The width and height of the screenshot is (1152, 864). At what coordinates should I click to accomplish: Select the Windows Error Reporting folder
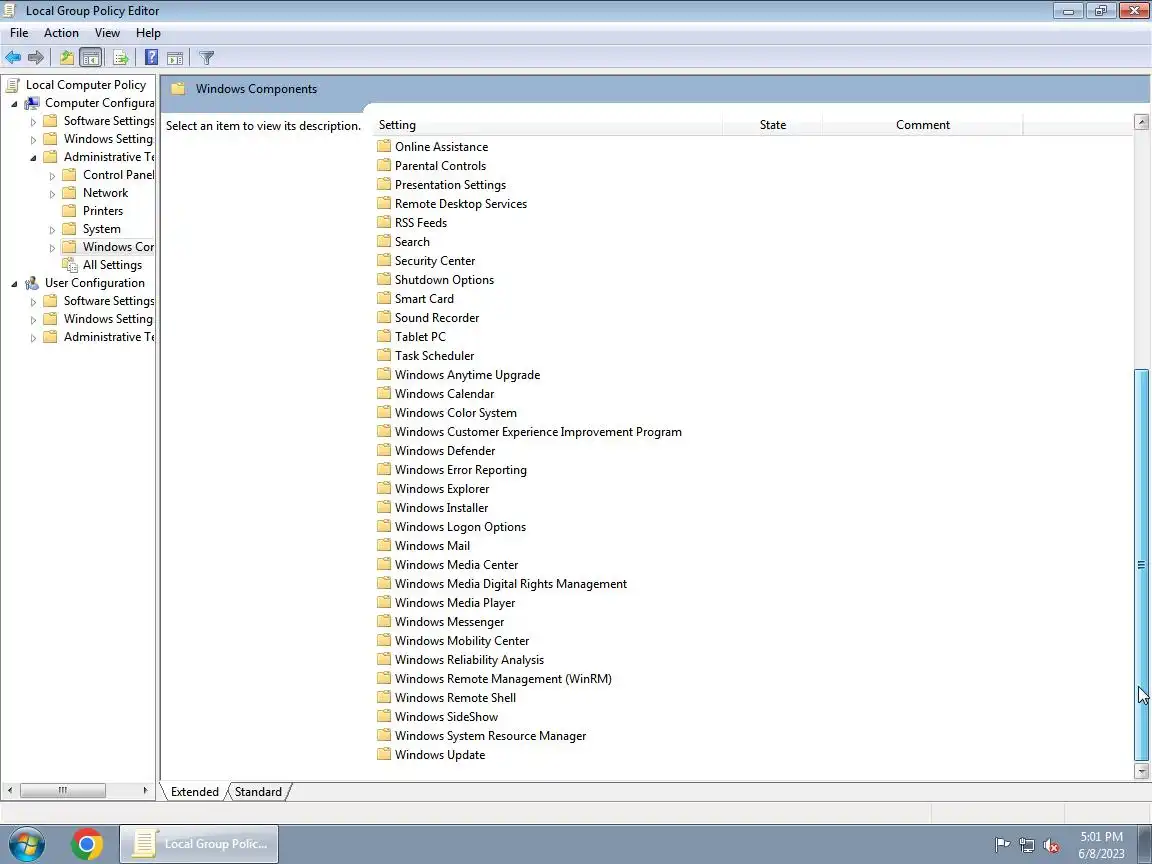[x=461, y=469]
